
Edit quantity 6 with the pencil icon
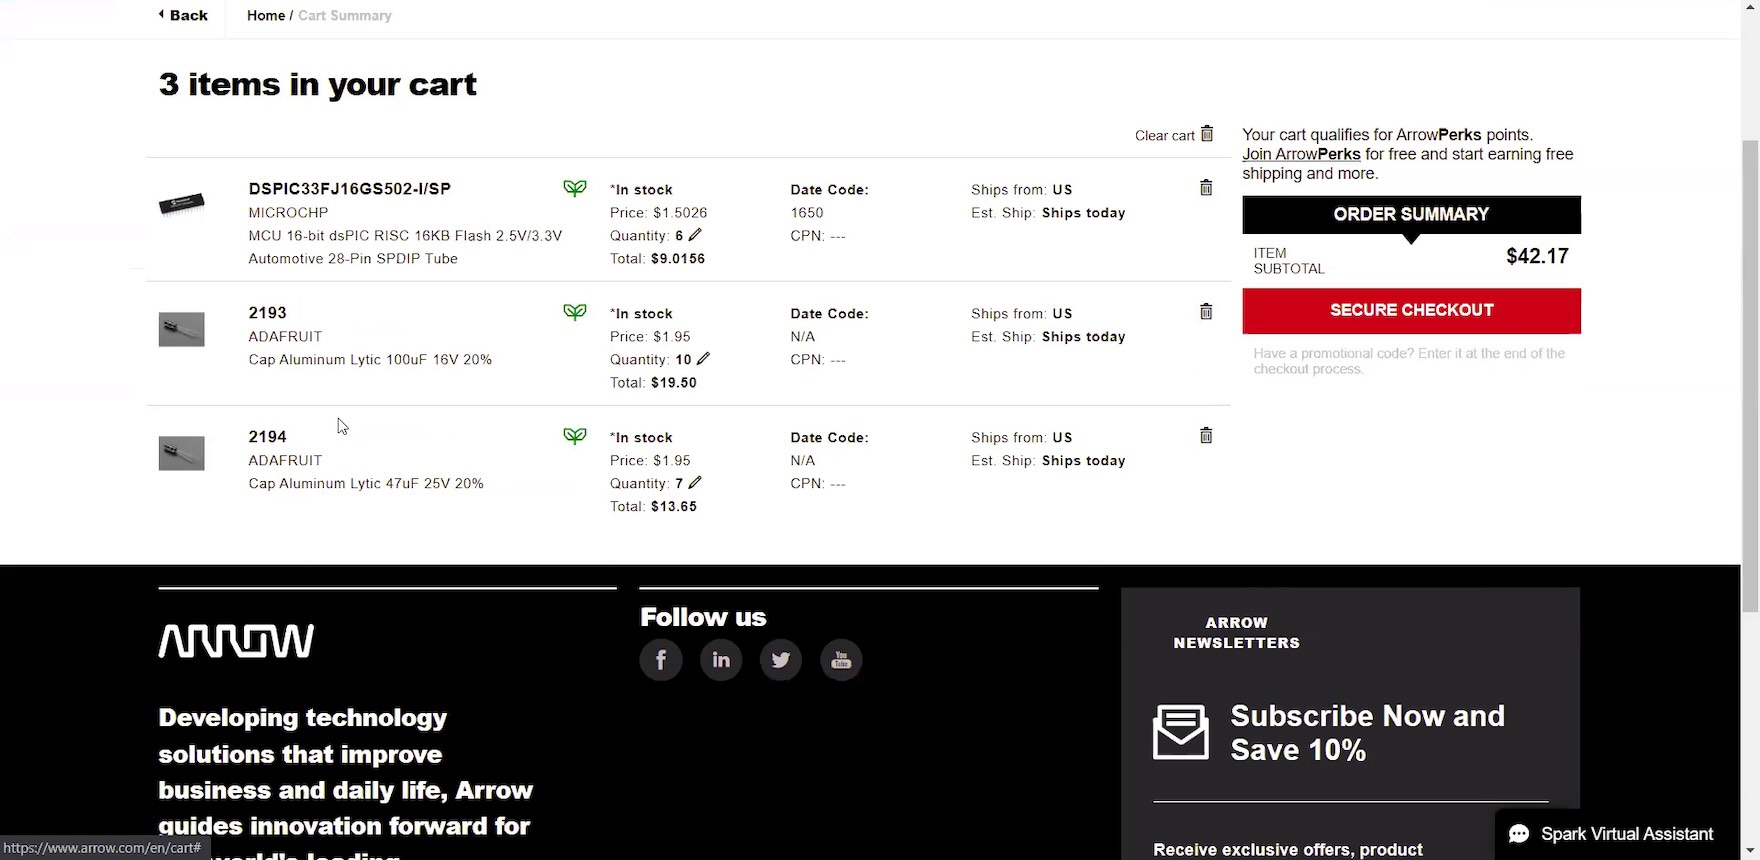click(695, 235)
